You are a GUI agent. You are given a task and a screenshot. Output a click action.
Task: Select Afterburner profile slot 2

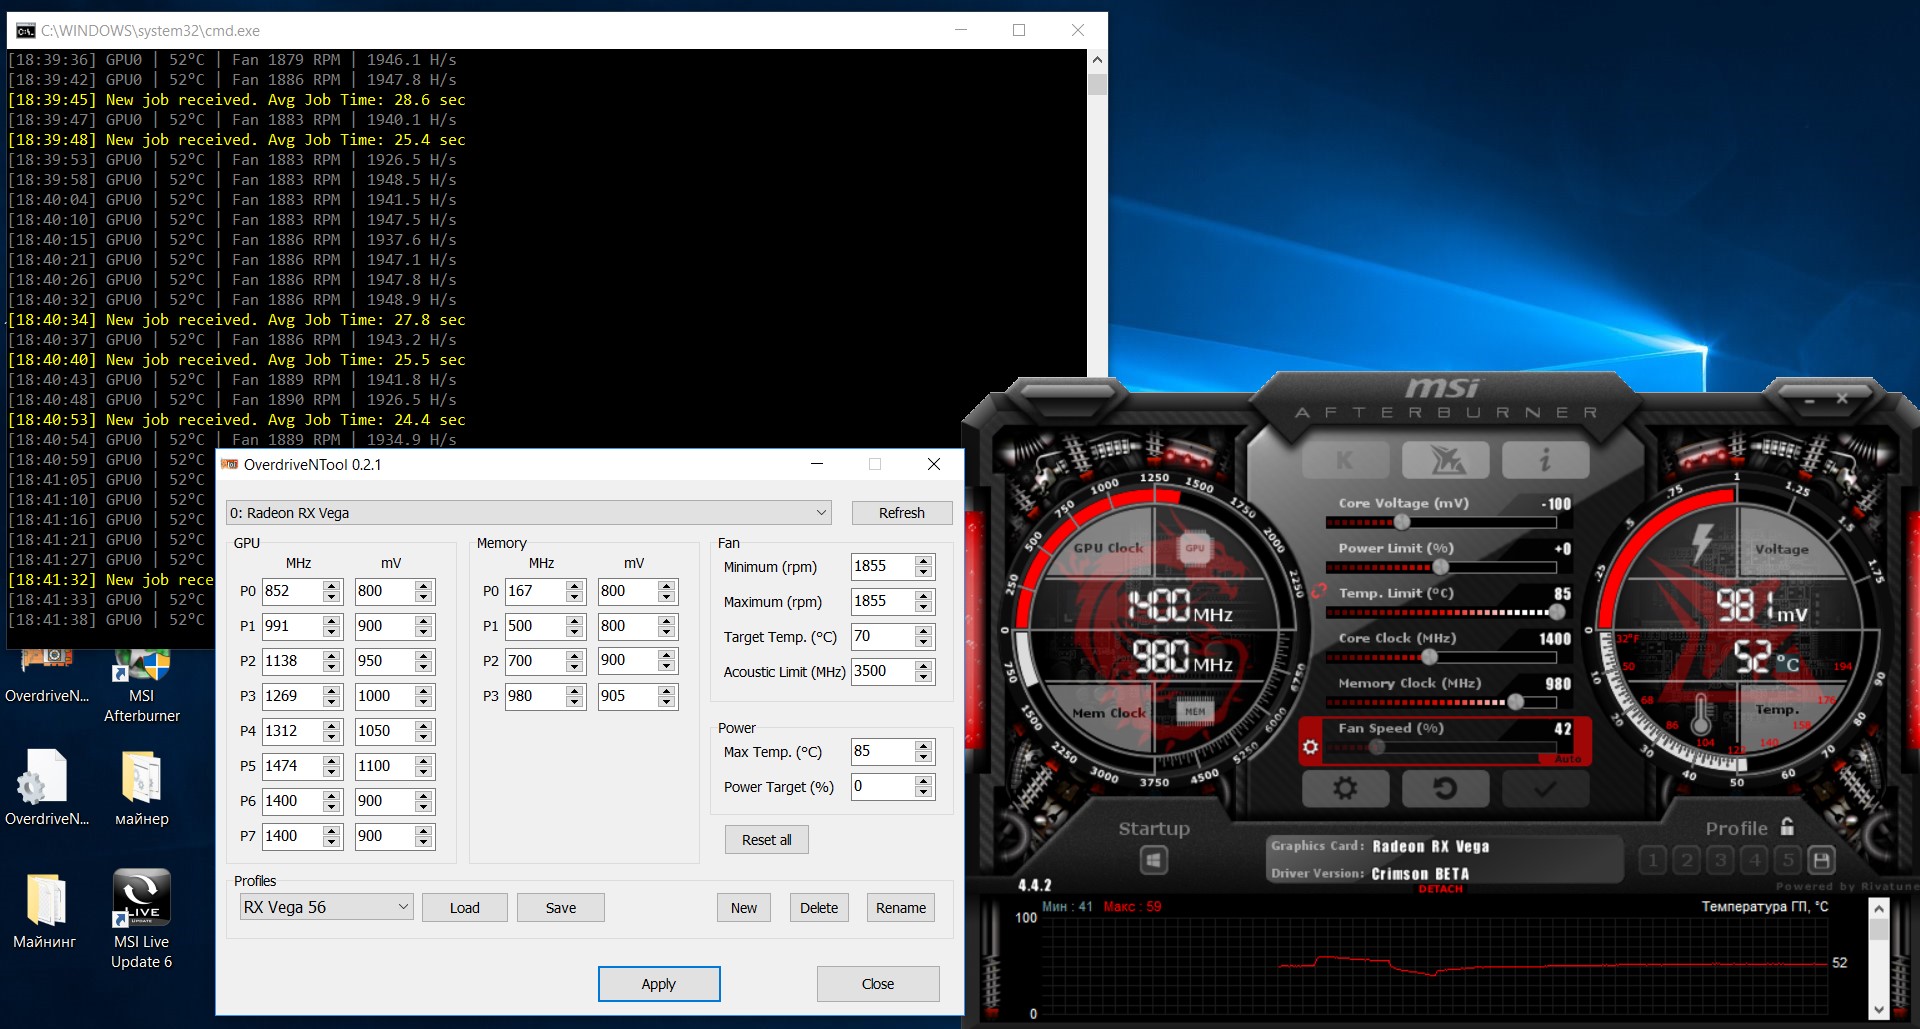pos(1687,860)
